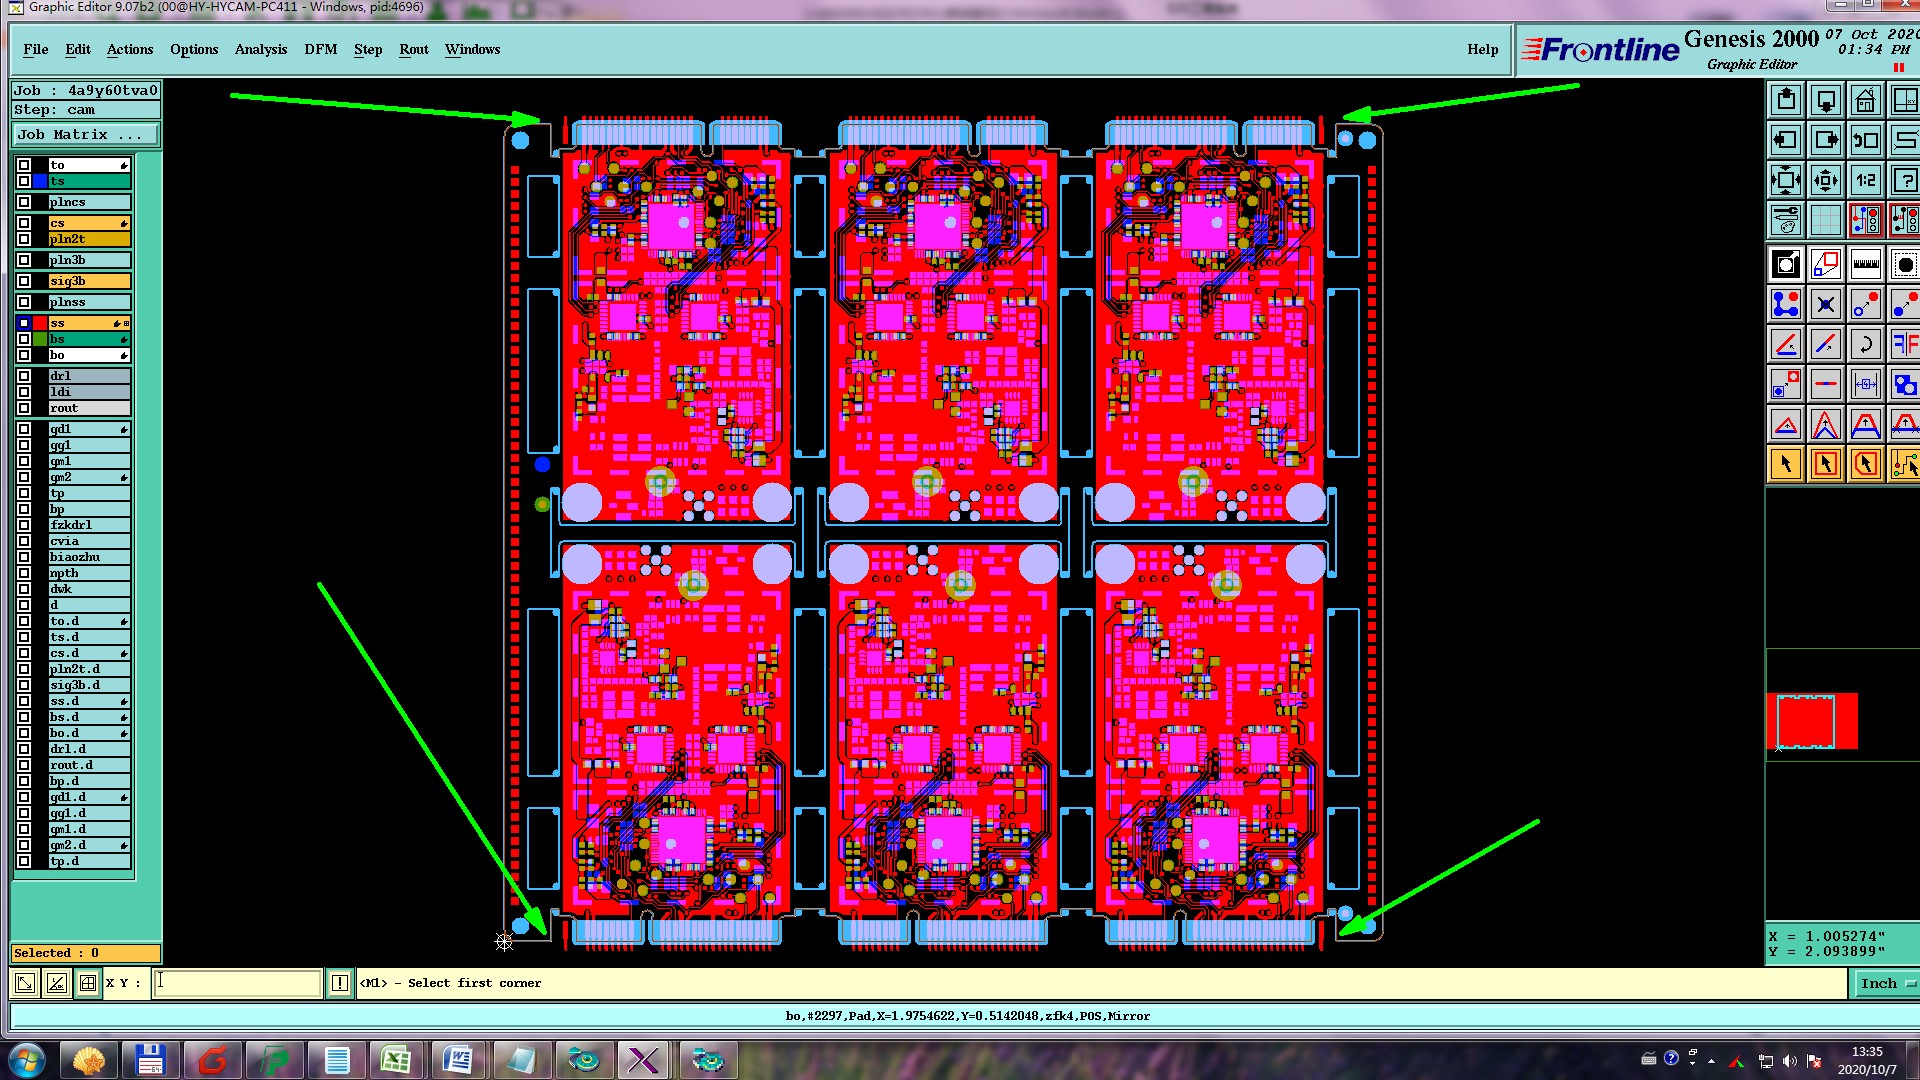Enable the 'rout' layer checkbox

24,408
